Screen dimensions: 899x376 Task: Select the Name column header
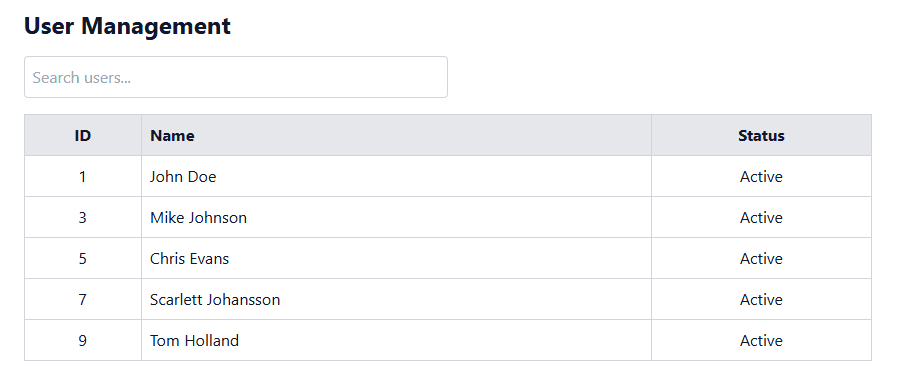coord(396,135)
